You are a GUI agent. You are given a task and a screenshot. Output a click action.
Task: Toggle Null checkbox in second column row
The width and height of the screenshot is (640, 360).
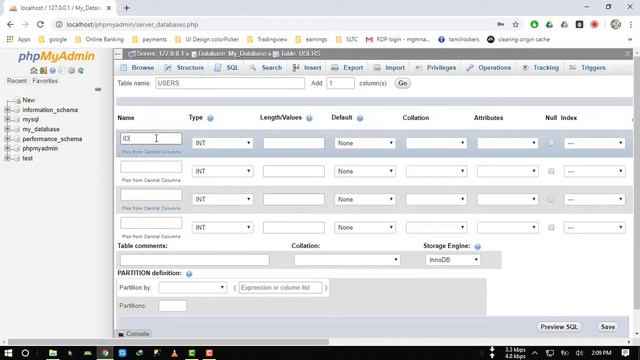coord(551,171)
